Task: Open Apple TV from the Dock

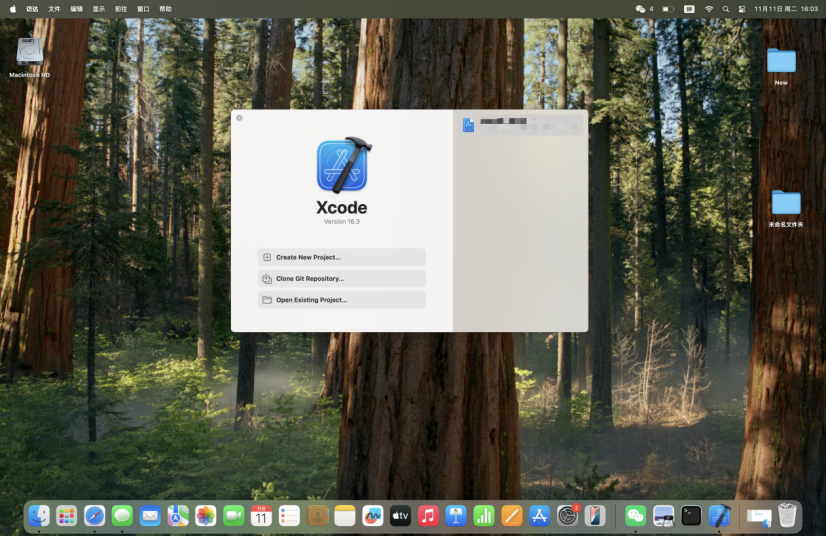Action: coord(400,516)
